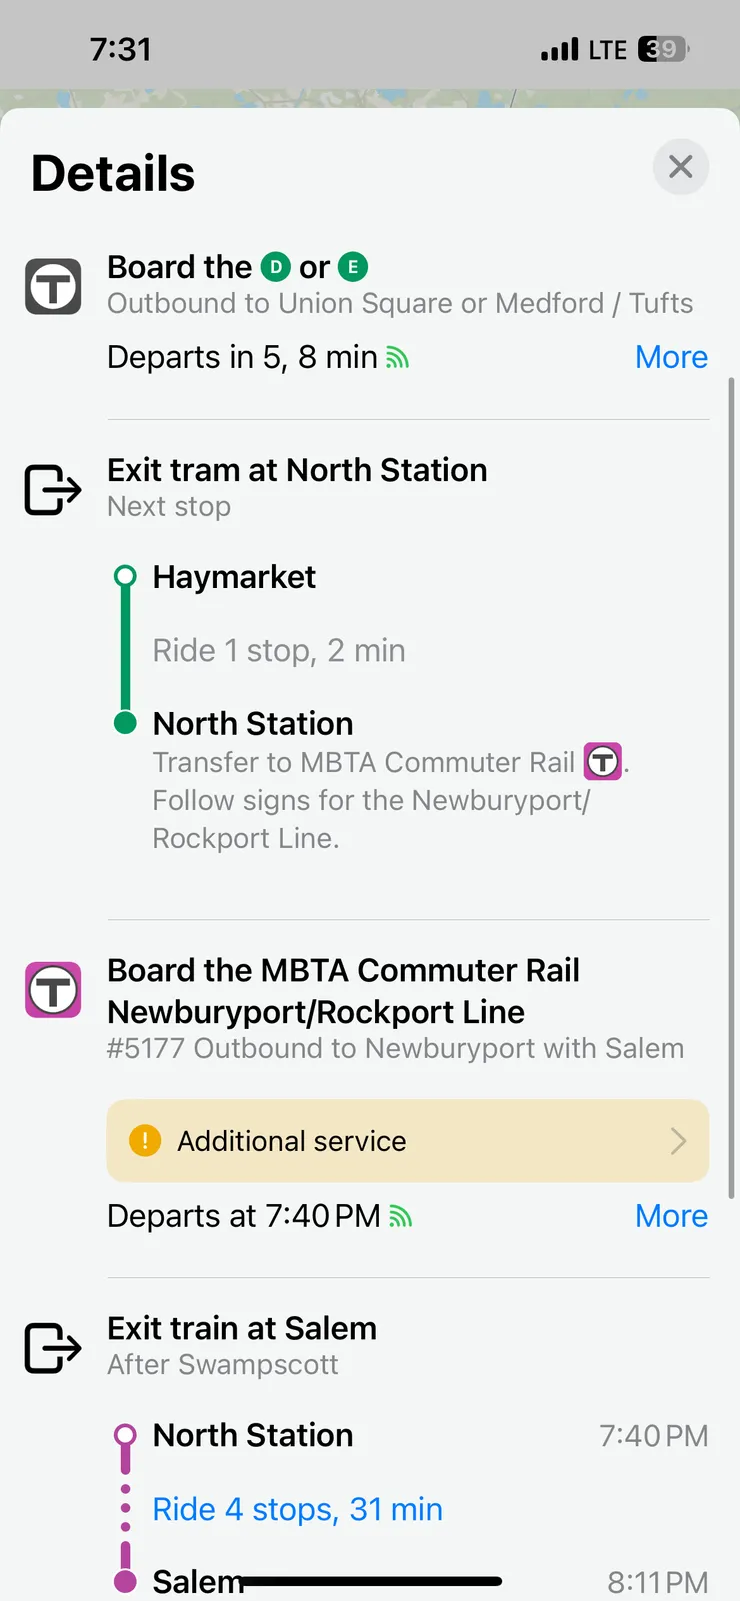740x1601 pixels.
Task: Expand the Additional service advisory chevron
Action: coord(678,1141)
